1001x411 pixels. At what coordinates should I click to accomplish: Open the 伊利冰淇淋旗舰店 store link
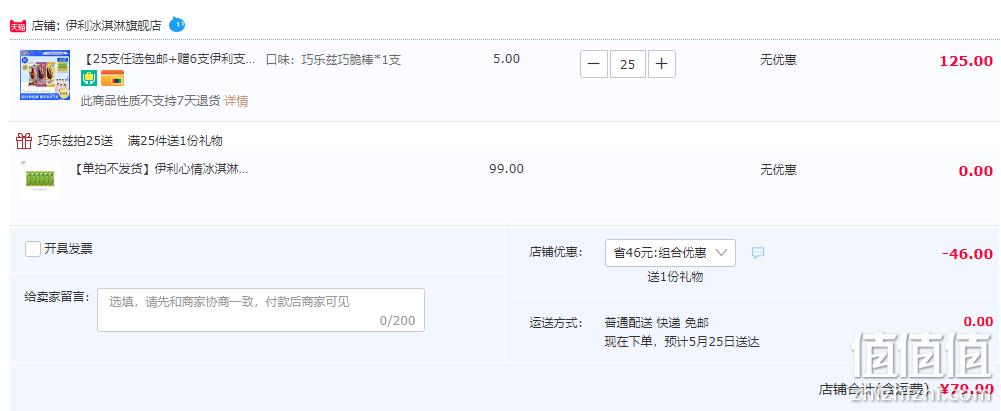pyautogui.click(x=114, y=26)
